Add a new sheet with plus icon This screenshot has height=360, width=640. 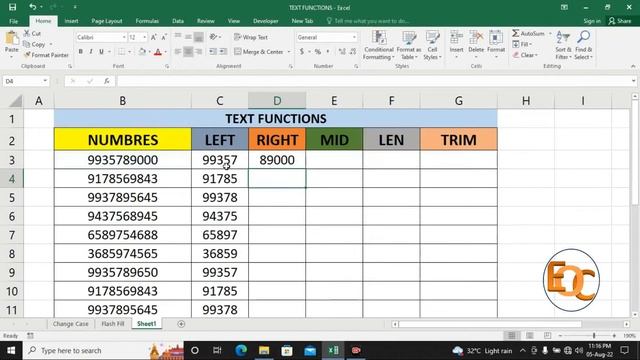tap(181, 324)
